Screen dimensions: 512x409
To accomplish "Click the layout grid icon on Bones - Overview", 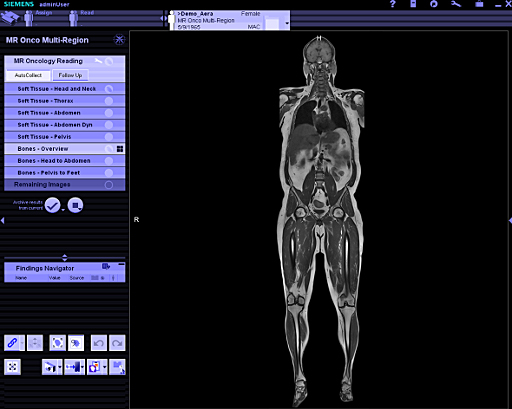I will [120, 149].
